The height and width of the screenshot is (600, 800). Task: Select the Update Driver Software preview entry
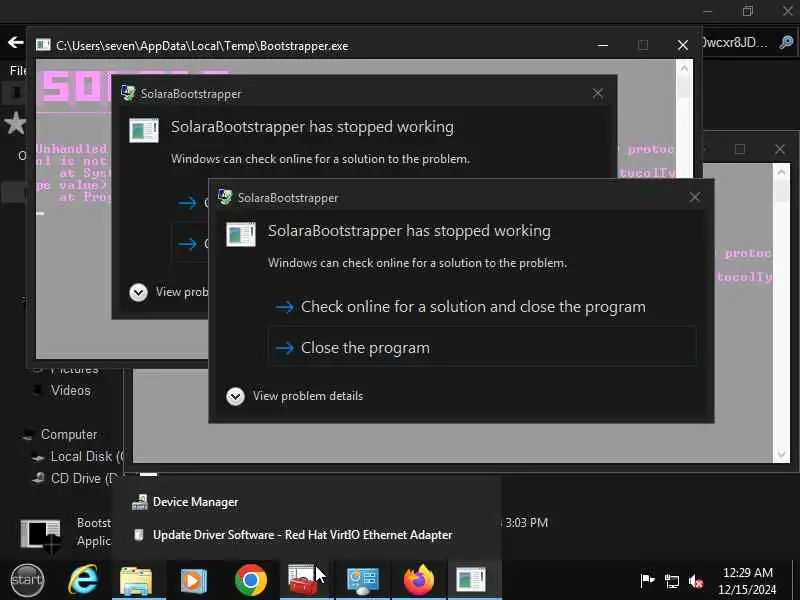click(292, 535)
